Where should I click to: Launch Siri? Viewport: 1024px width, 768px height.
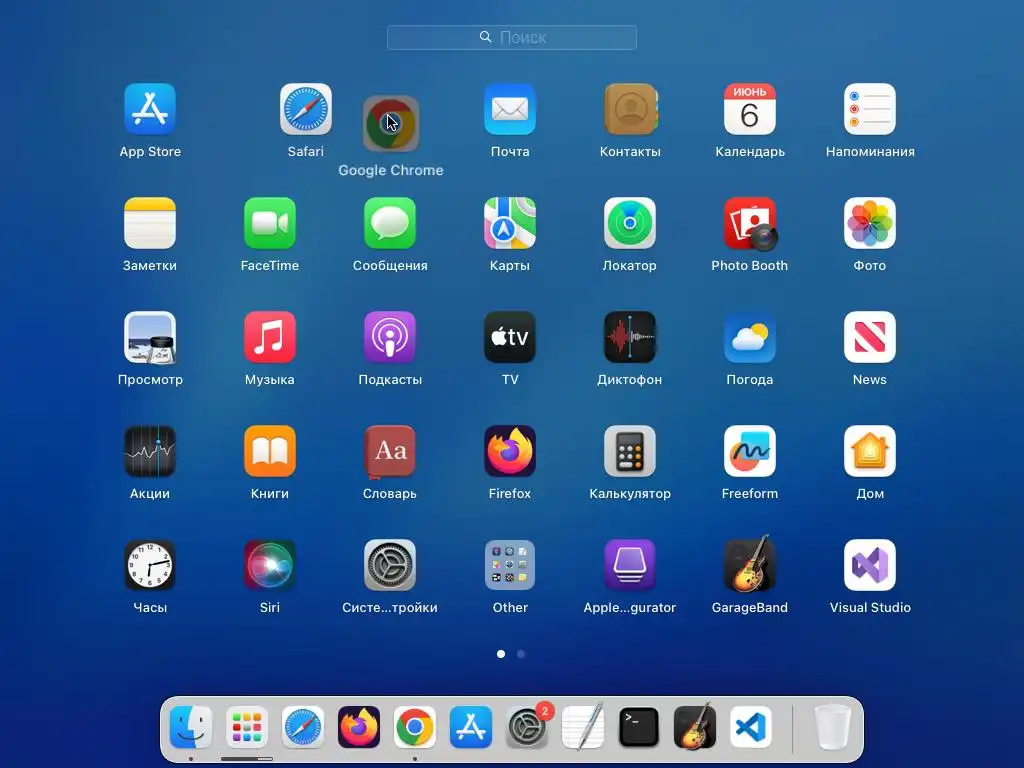[x=270, y=565]
